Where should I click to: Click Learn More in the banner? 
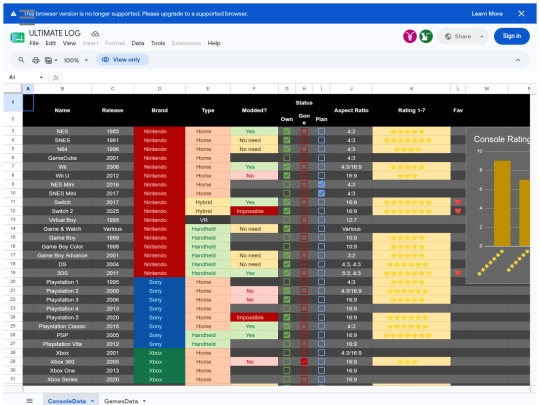click(487, 14)
